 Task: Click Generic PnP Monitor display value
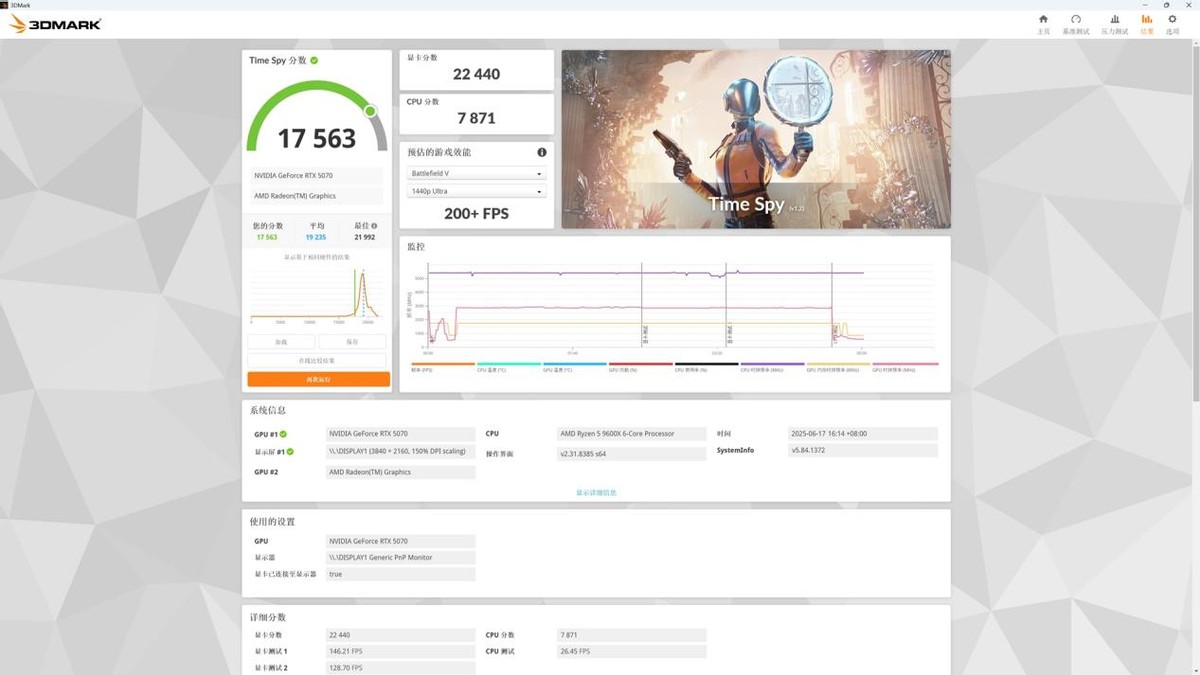pyautogui.click(x=401, y=558)
